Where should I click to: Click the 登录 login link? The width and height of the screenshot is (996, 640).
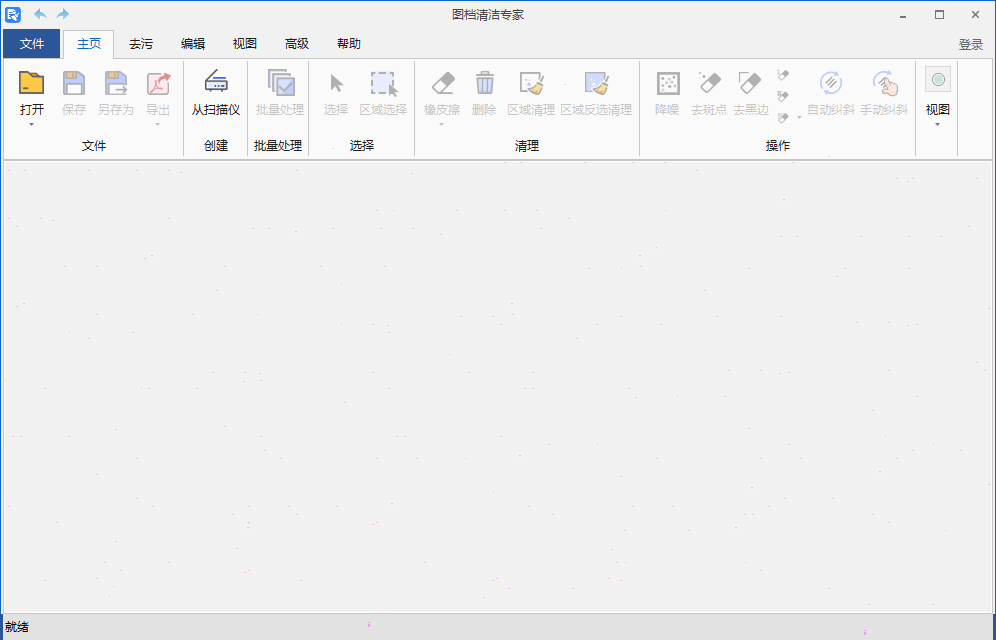click(970, 45)
